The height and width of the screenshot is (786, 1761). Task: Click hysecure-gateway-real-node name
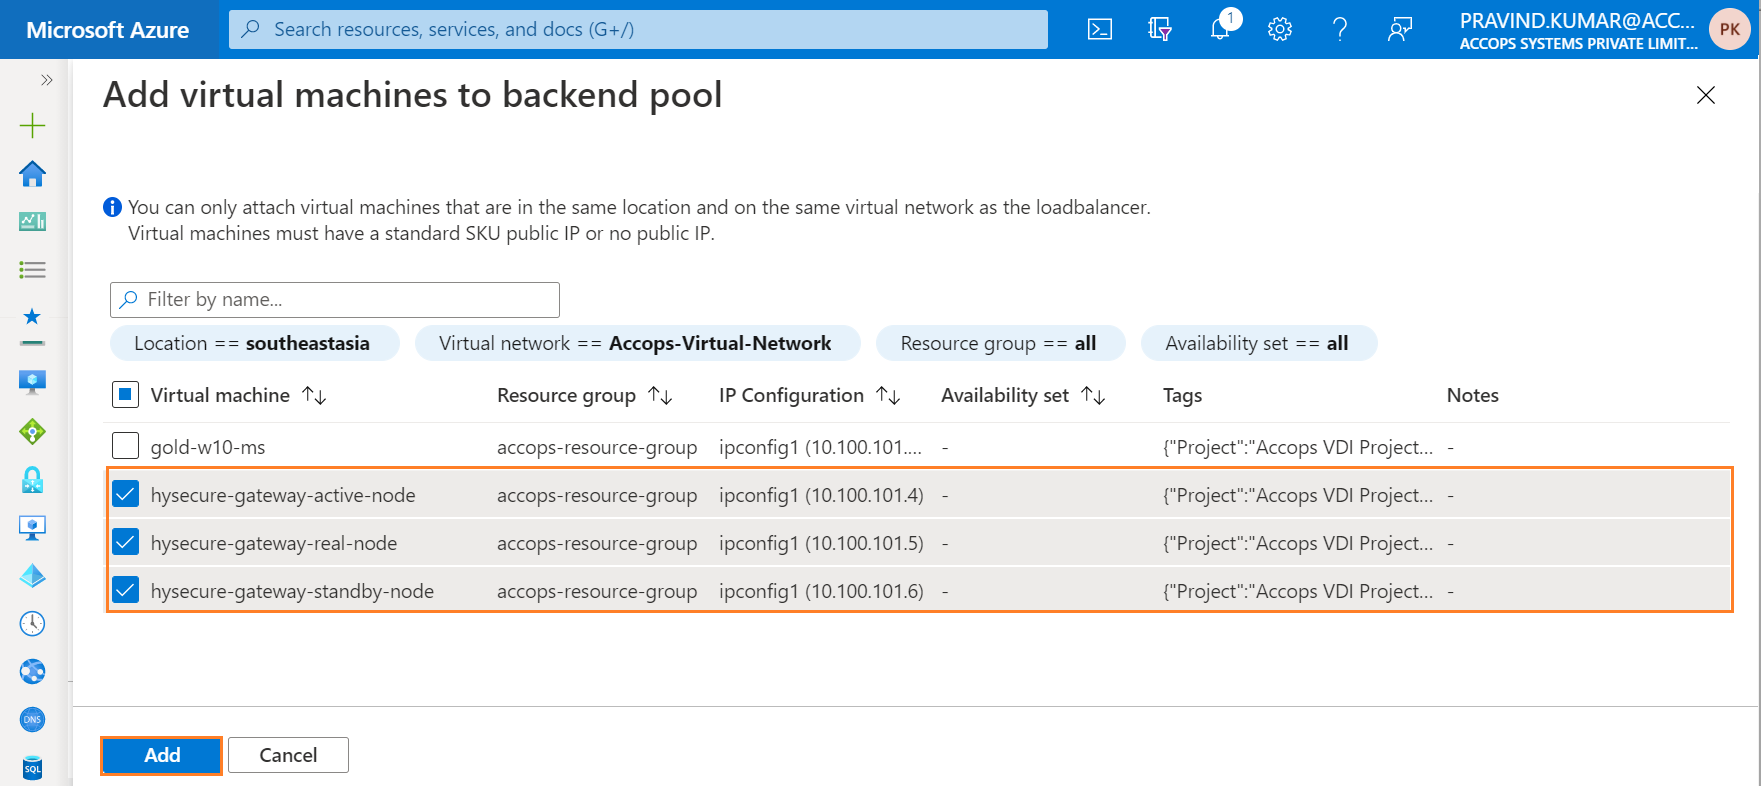[x=274, y=543]
